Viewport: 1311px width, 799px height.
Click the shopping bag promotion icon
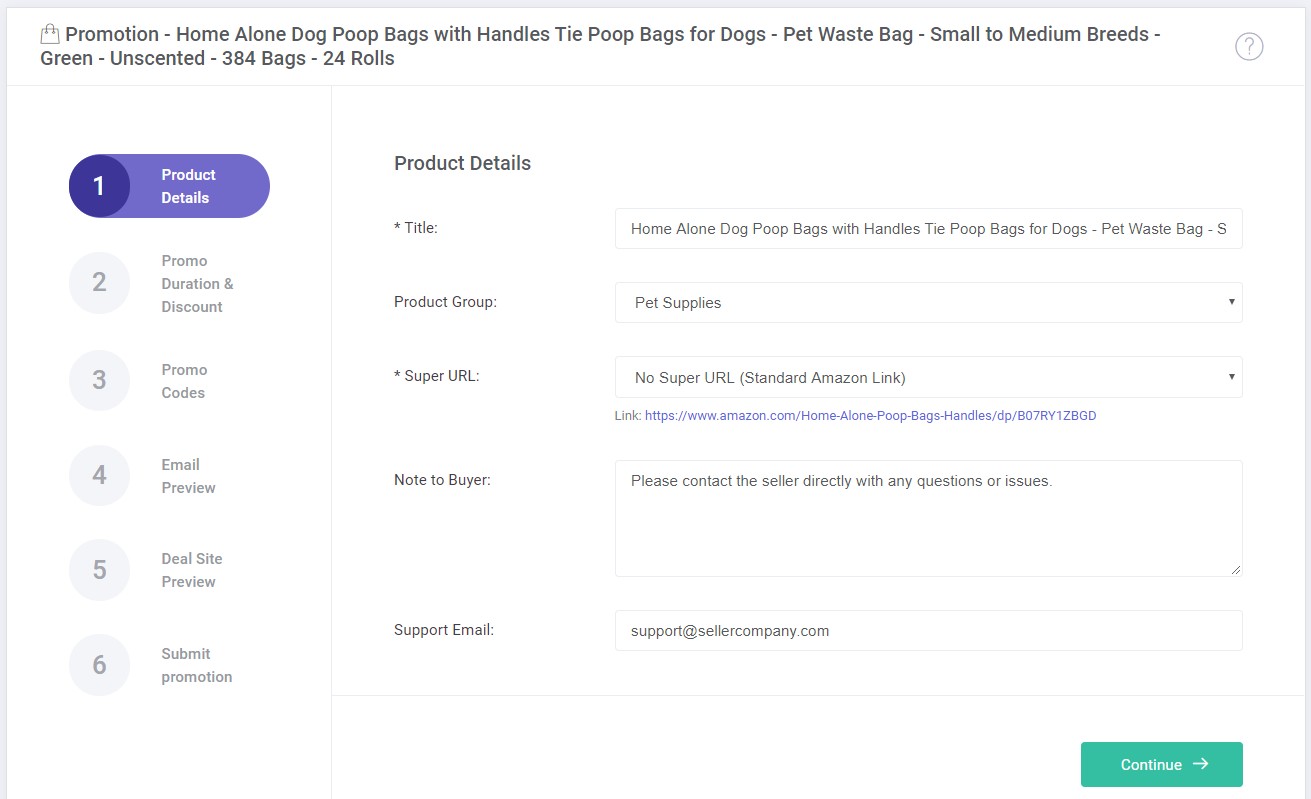point(50,35)
